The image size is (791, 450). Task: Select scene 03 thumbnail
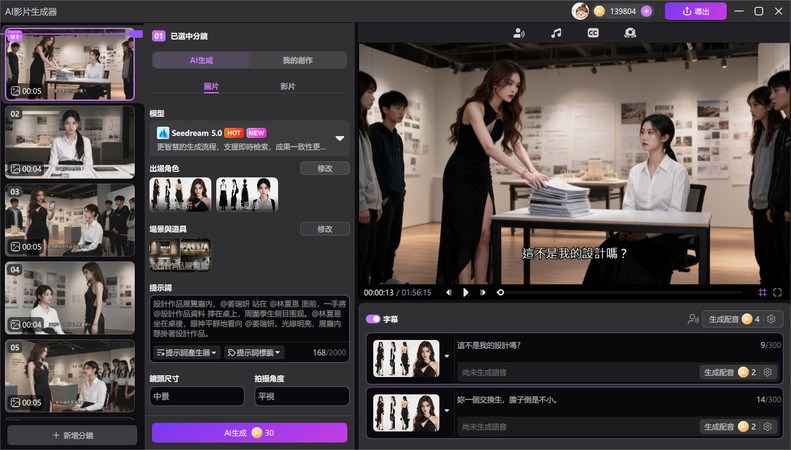pyautogui.click(x=70, y=220)
